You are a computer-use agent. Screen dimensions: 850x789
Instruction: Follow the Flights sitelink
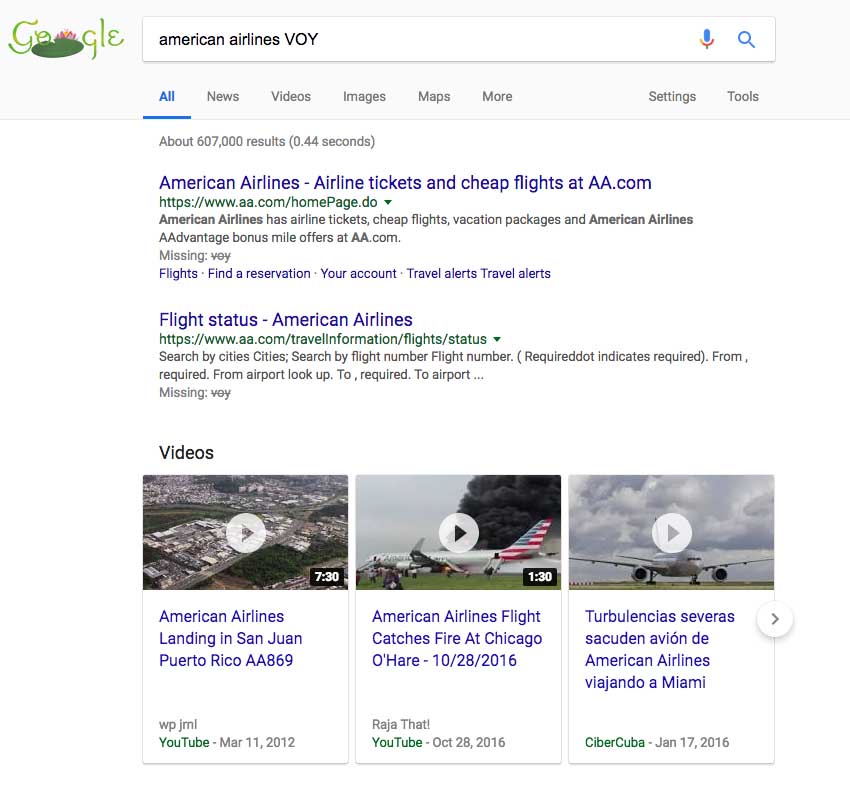(178, 274)
